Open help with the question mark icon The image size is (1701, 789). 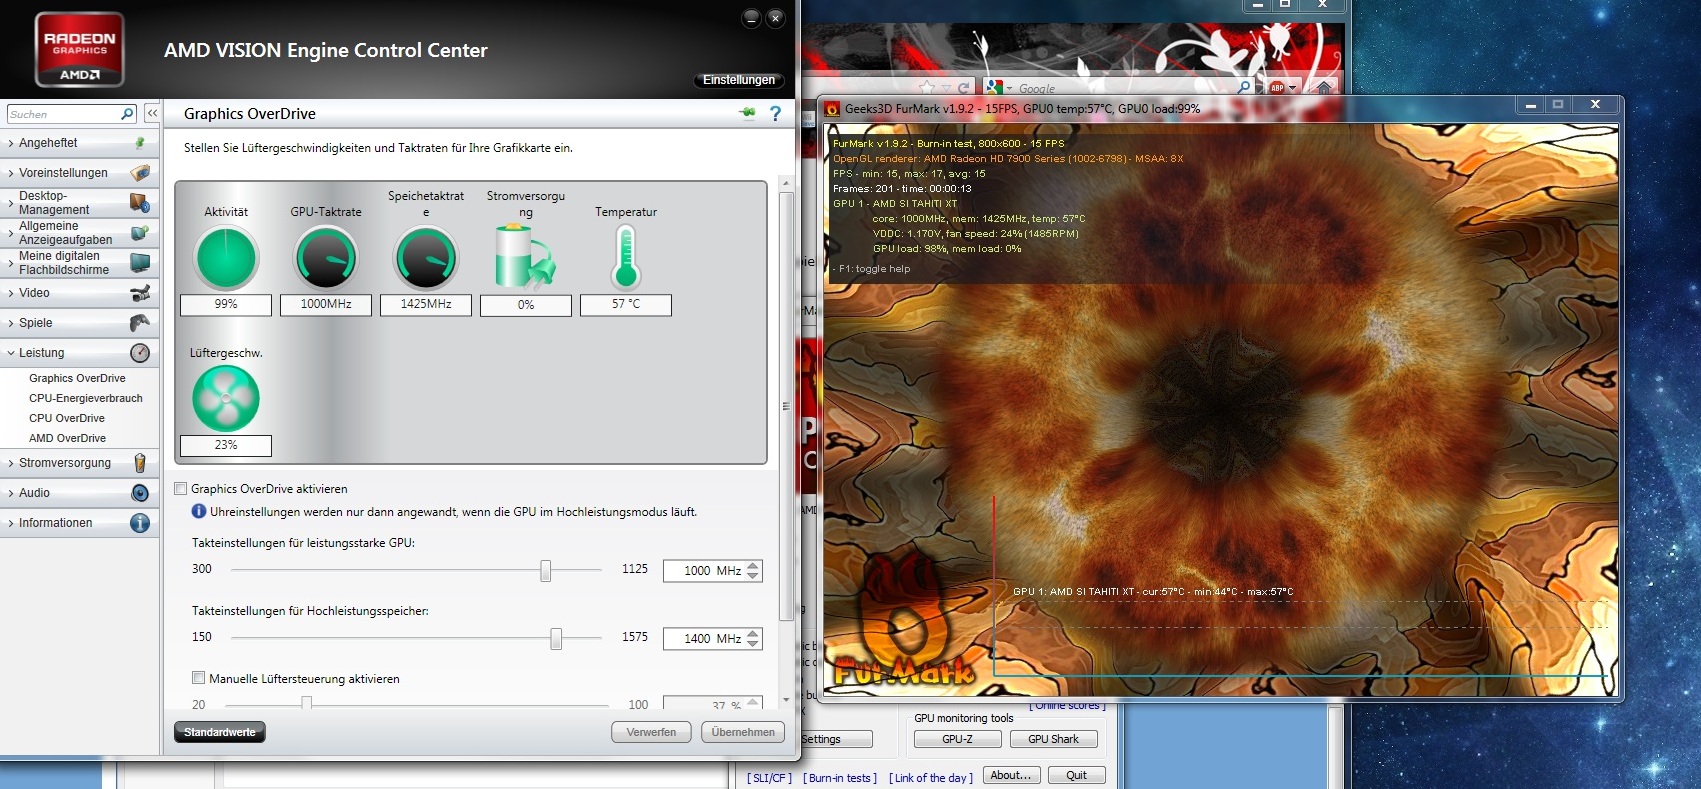[x=775, y=114]
